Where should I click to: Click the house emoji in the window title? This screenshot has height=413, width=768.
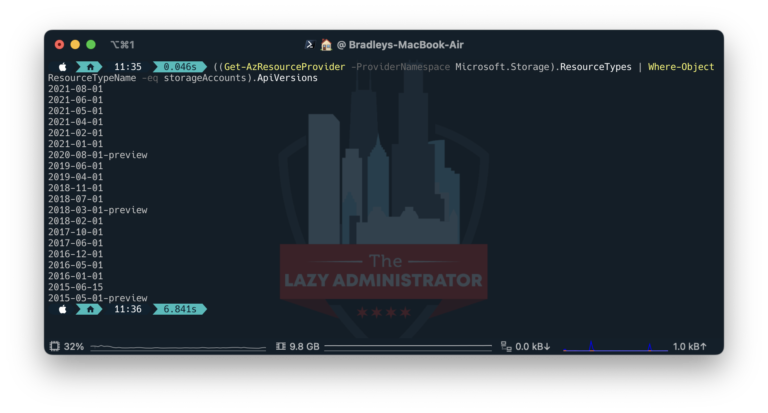326,45
